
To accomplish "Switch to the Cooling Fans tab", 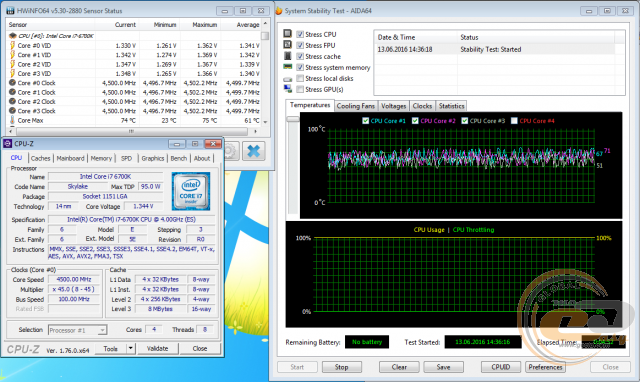I will (x=356, y=106).
